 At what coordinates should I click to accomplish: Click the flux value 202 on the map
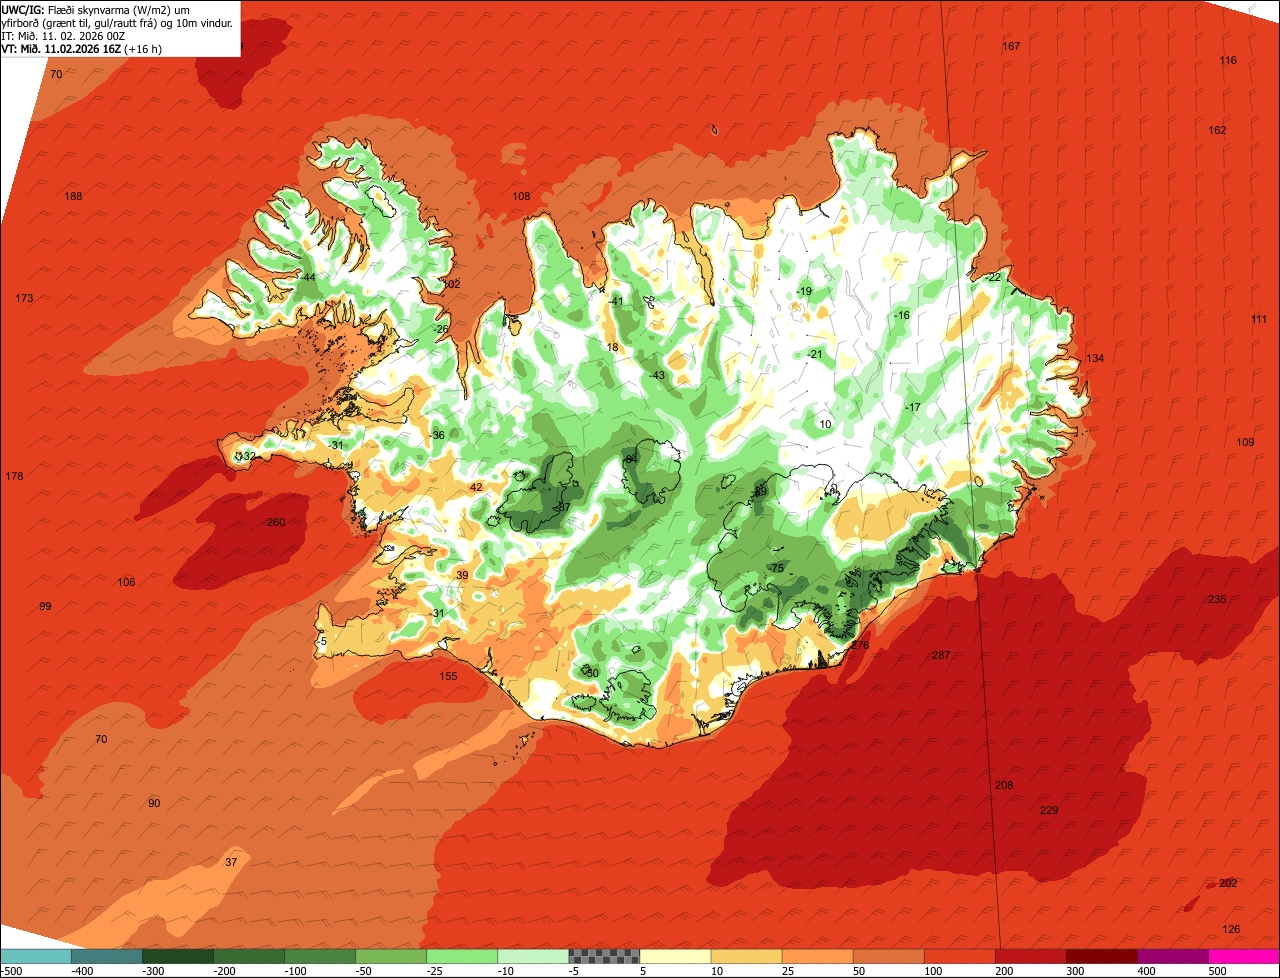point(1228,884)
